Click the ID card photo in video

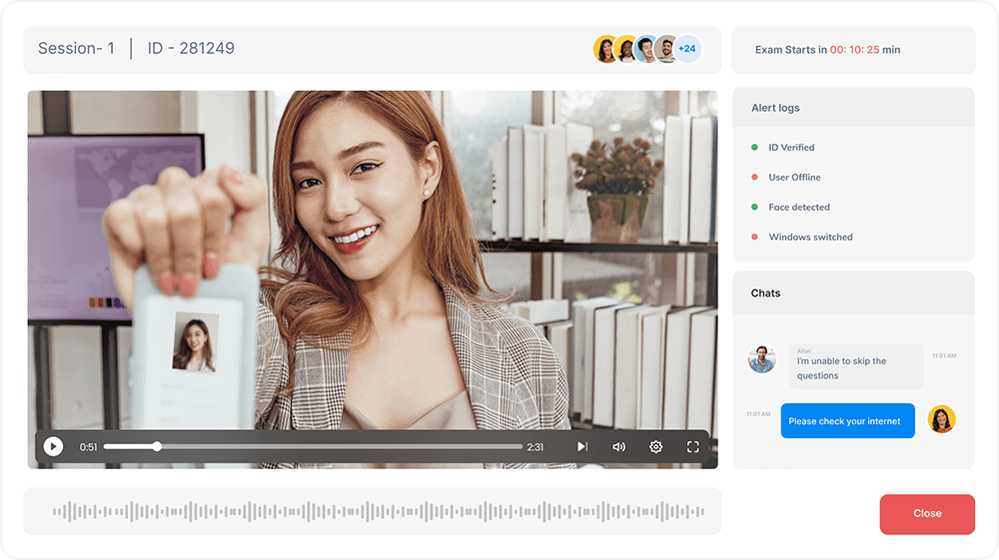click(195, 342)
